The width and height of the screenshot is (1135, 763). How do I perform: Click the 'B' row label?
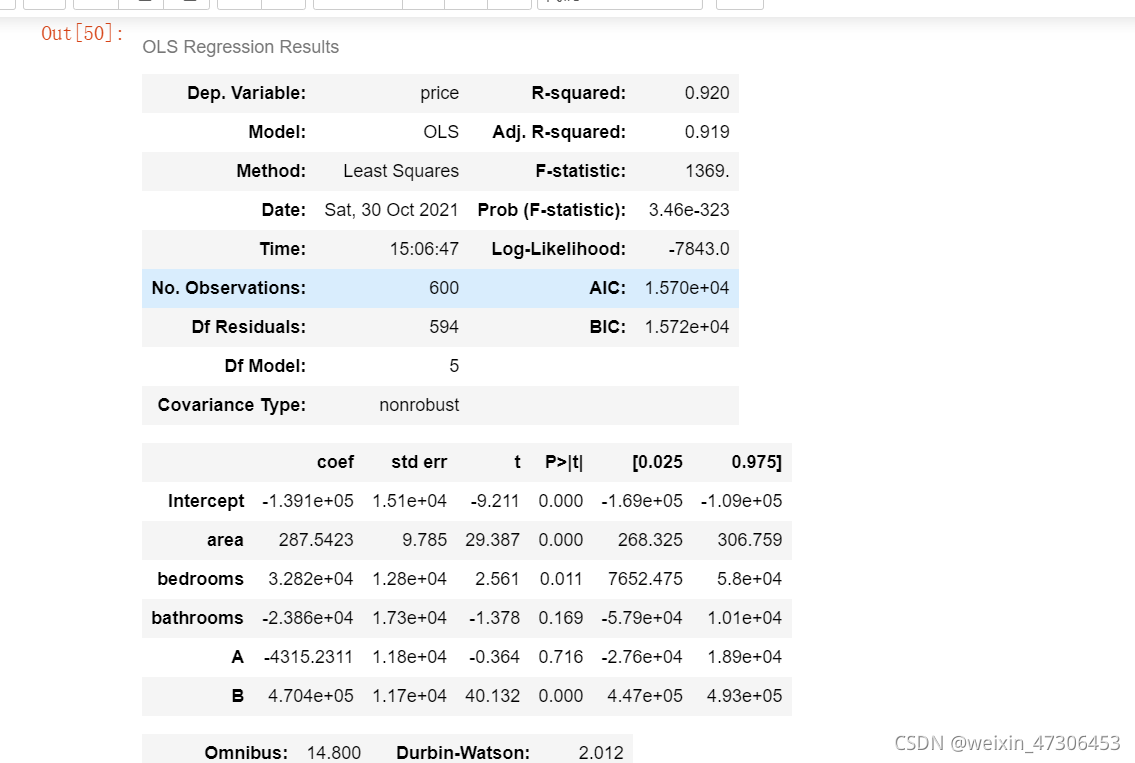click(x=237, y=697)
